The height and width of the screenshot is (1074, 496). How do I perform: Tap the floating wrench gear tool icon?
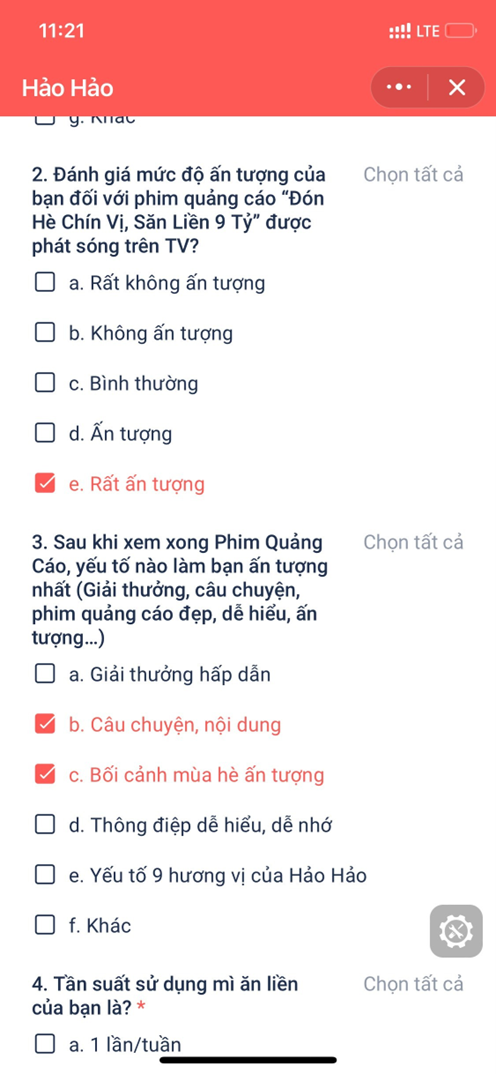click(x=456, y=931)
